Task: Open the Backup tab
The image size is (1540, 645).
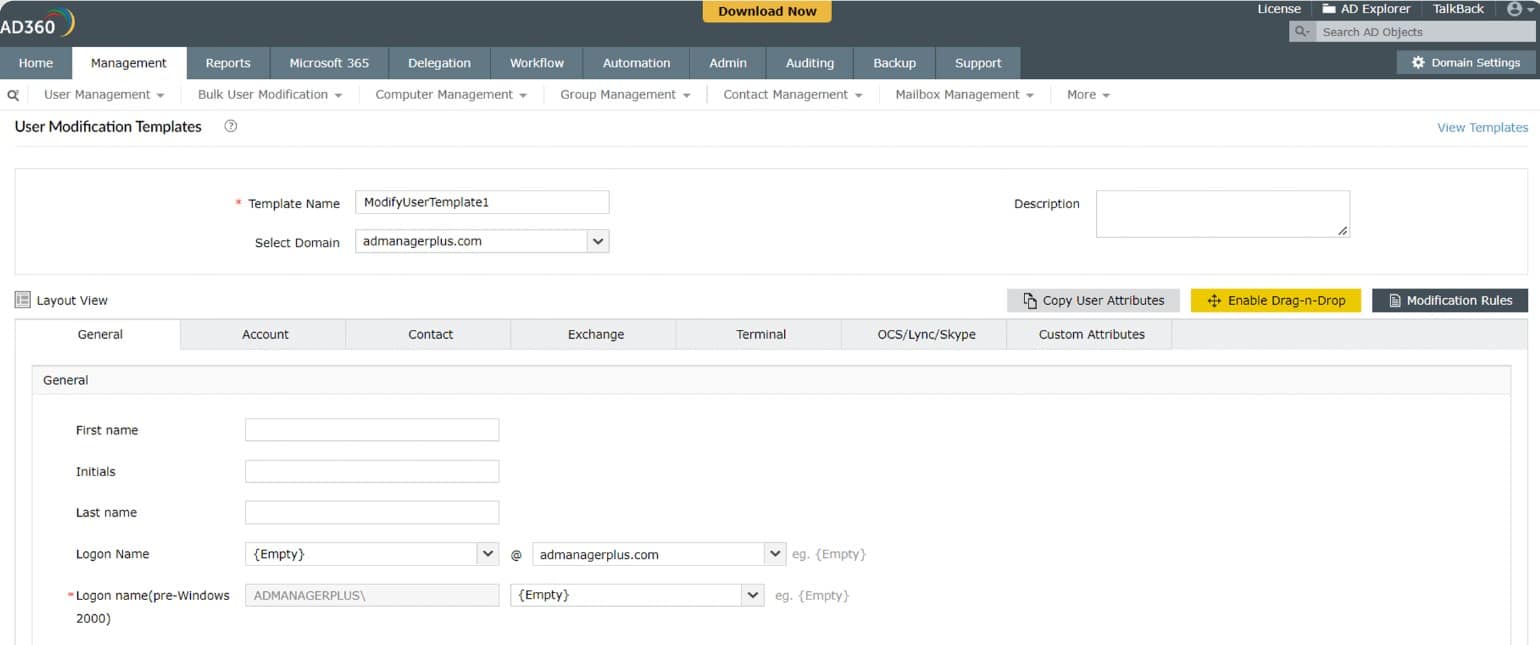Action: (894, 63)
